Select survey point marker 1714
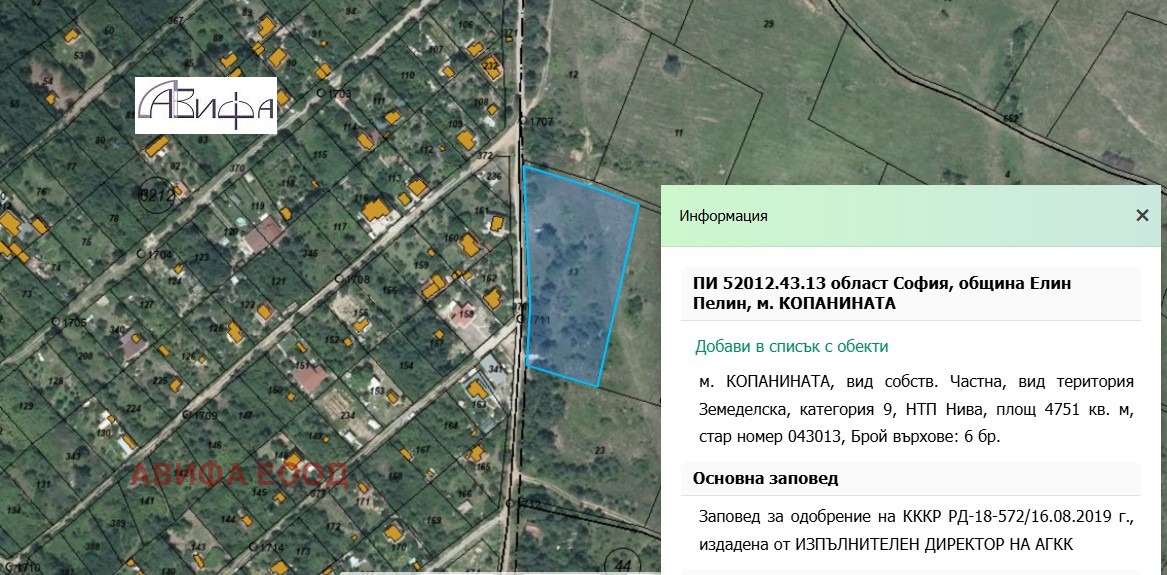This screenshot has height=575, width=1167. pos(253,548)
